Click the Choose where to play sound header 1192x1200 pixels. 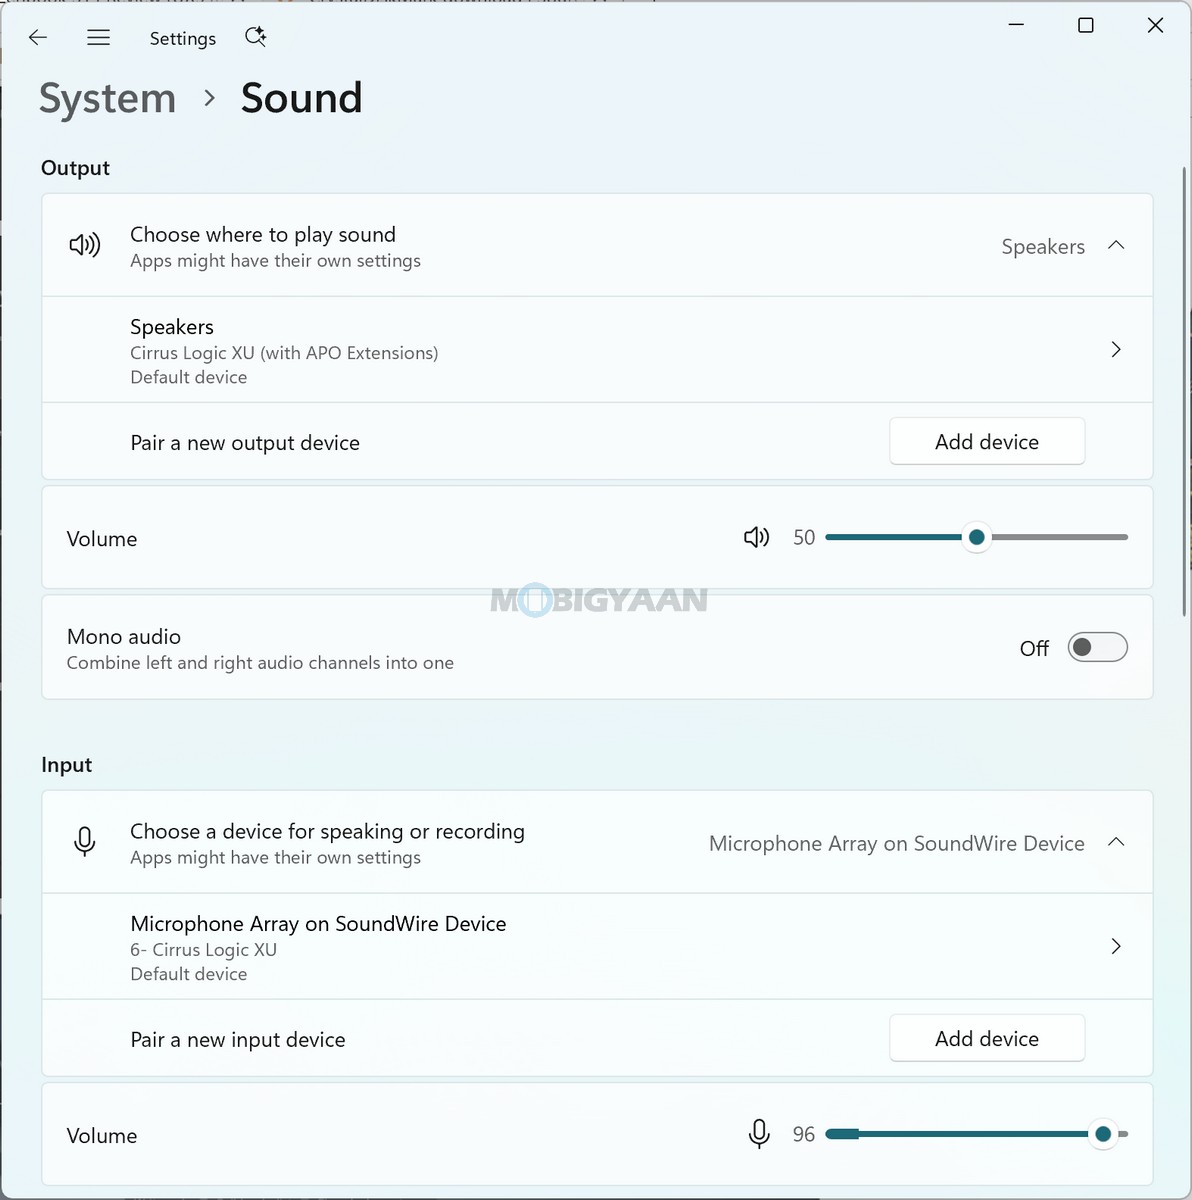[597, 246]
